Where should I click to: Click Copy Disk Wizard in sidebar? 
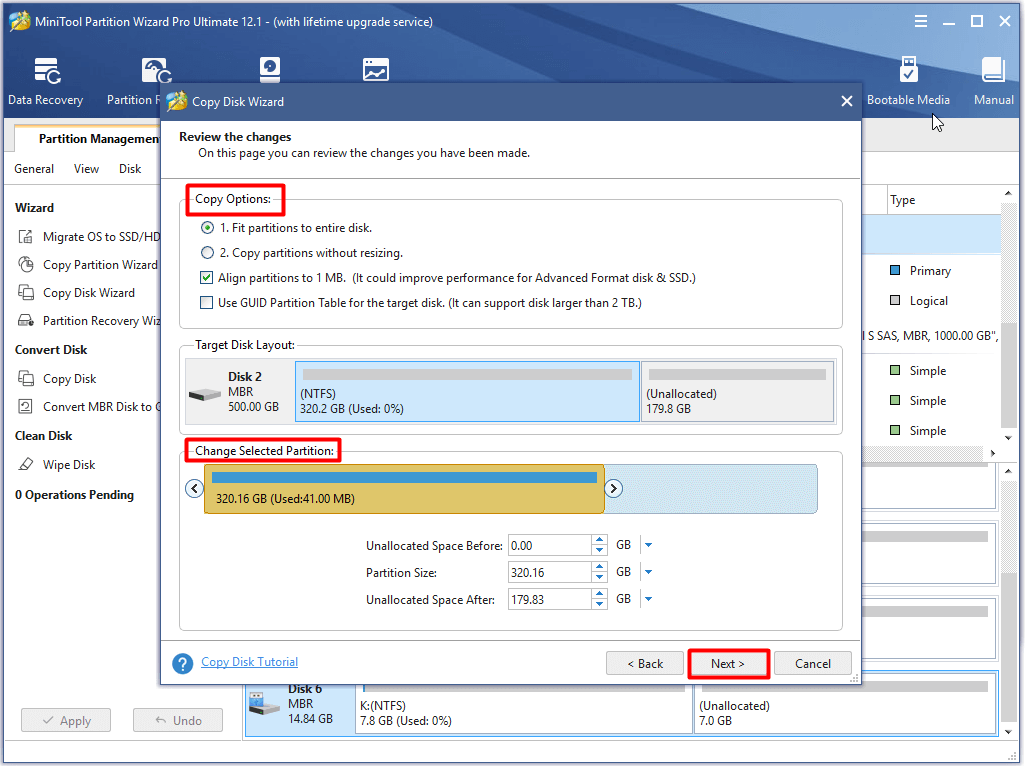[x=88, y=293]
